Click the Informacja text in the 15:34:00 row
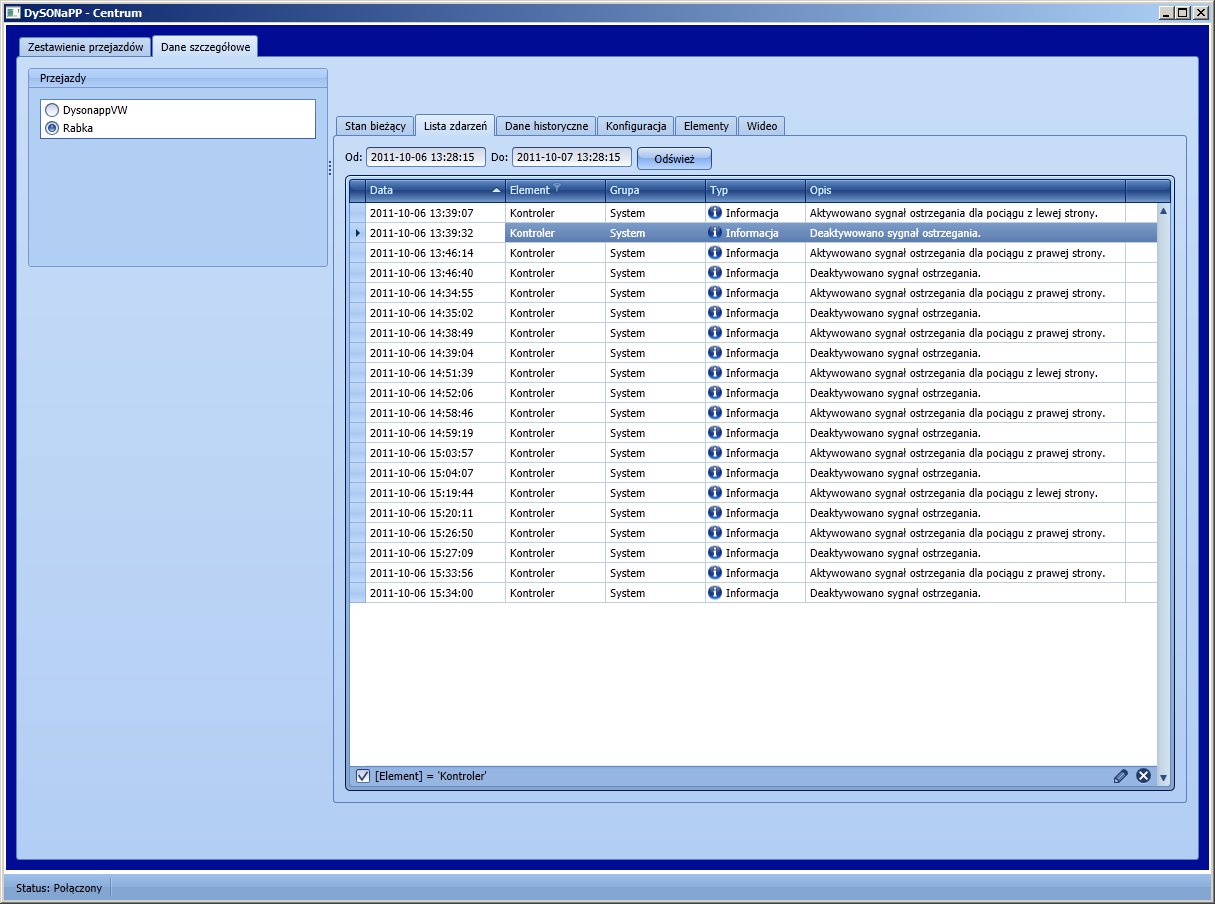The image size is (1215, 904). coord(752,593)
